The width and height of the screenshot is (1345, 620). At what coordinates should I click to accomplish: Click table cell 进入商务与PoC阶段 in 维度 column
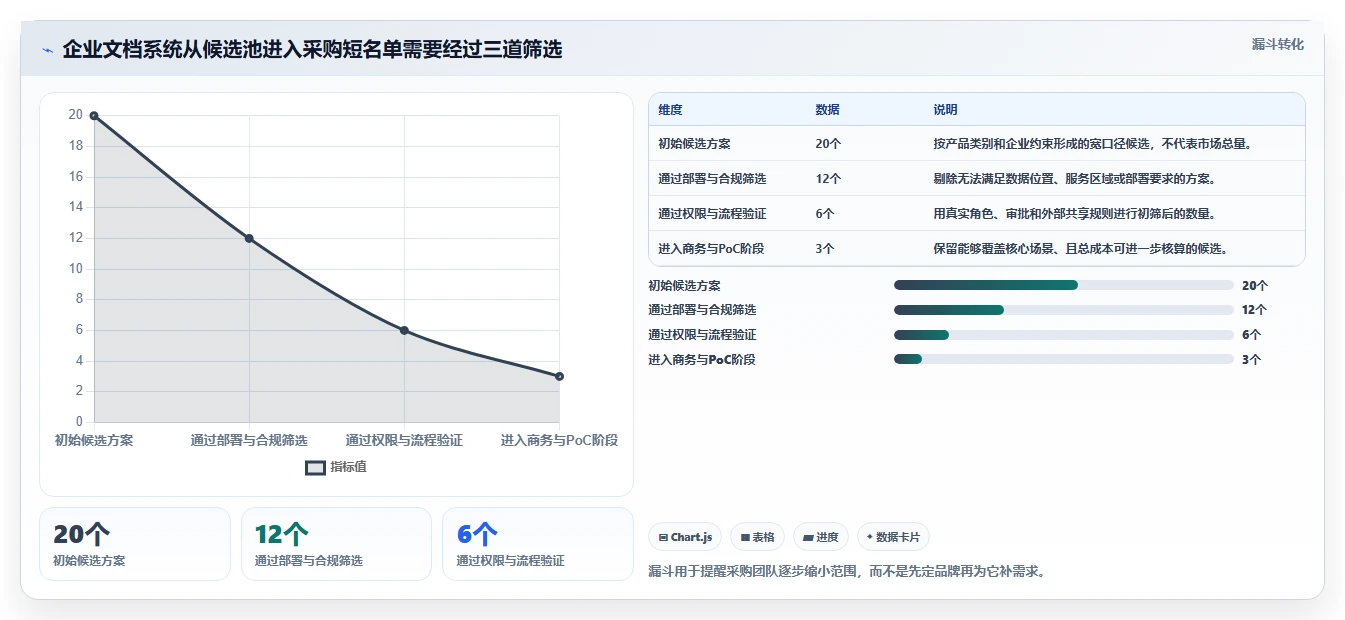711,249
